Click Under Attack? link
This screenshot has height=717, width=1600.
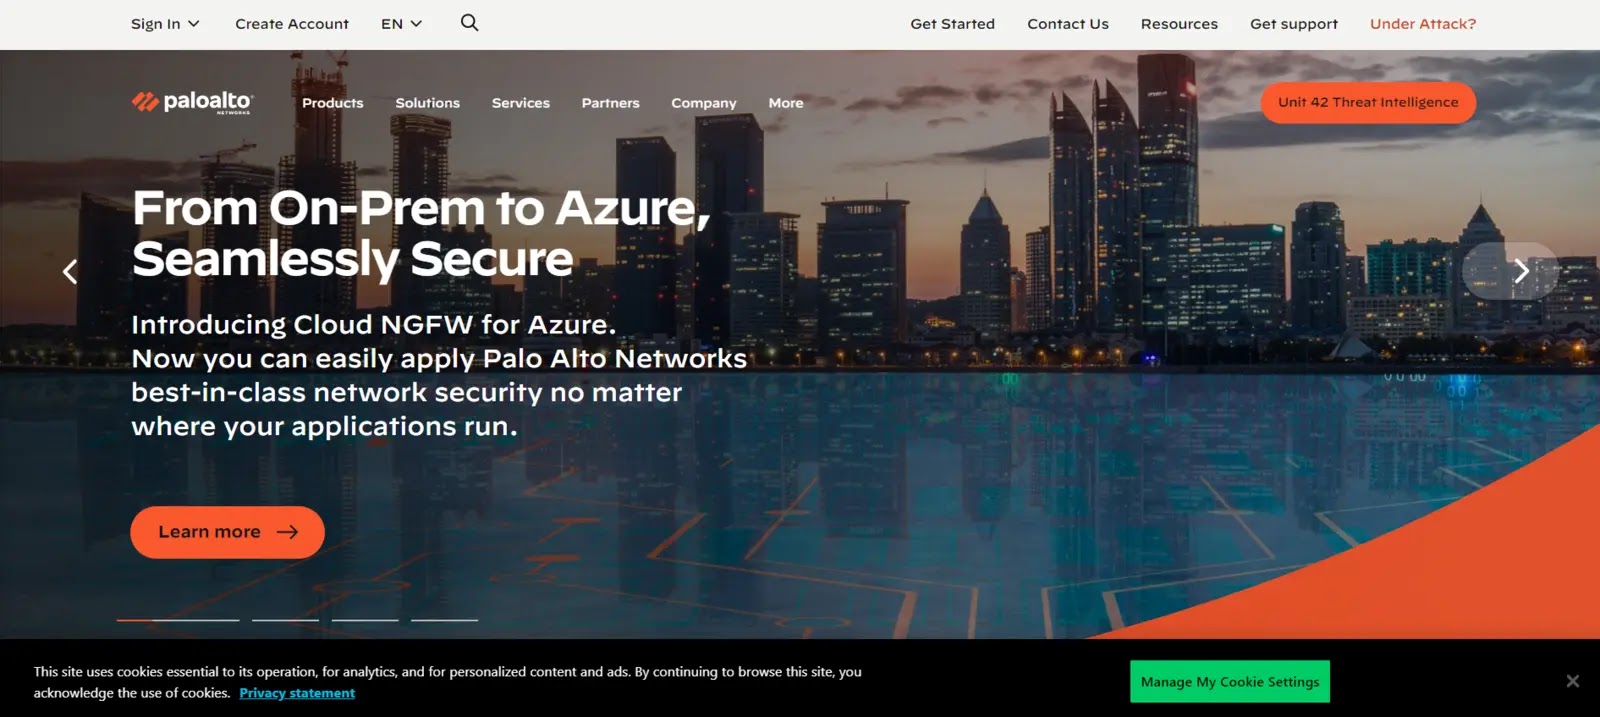tap(1423, 24)
